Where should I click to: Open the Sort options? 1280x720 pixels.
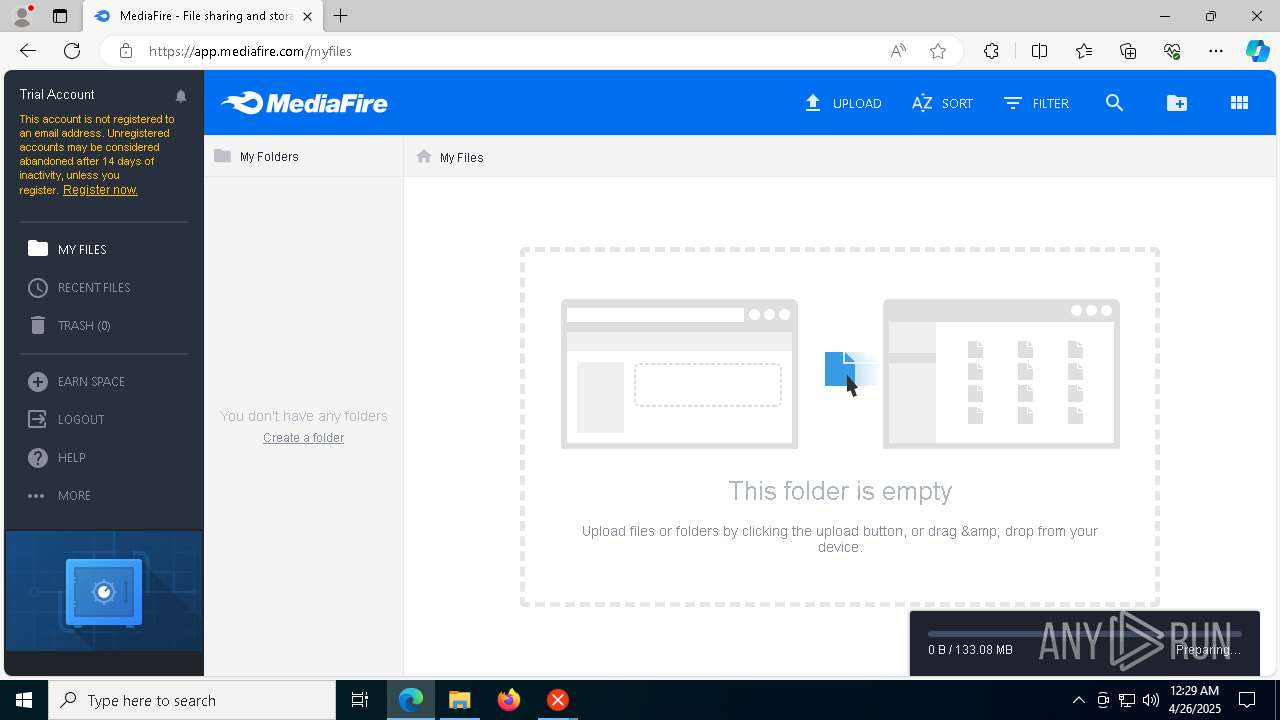tap(942, 103)
